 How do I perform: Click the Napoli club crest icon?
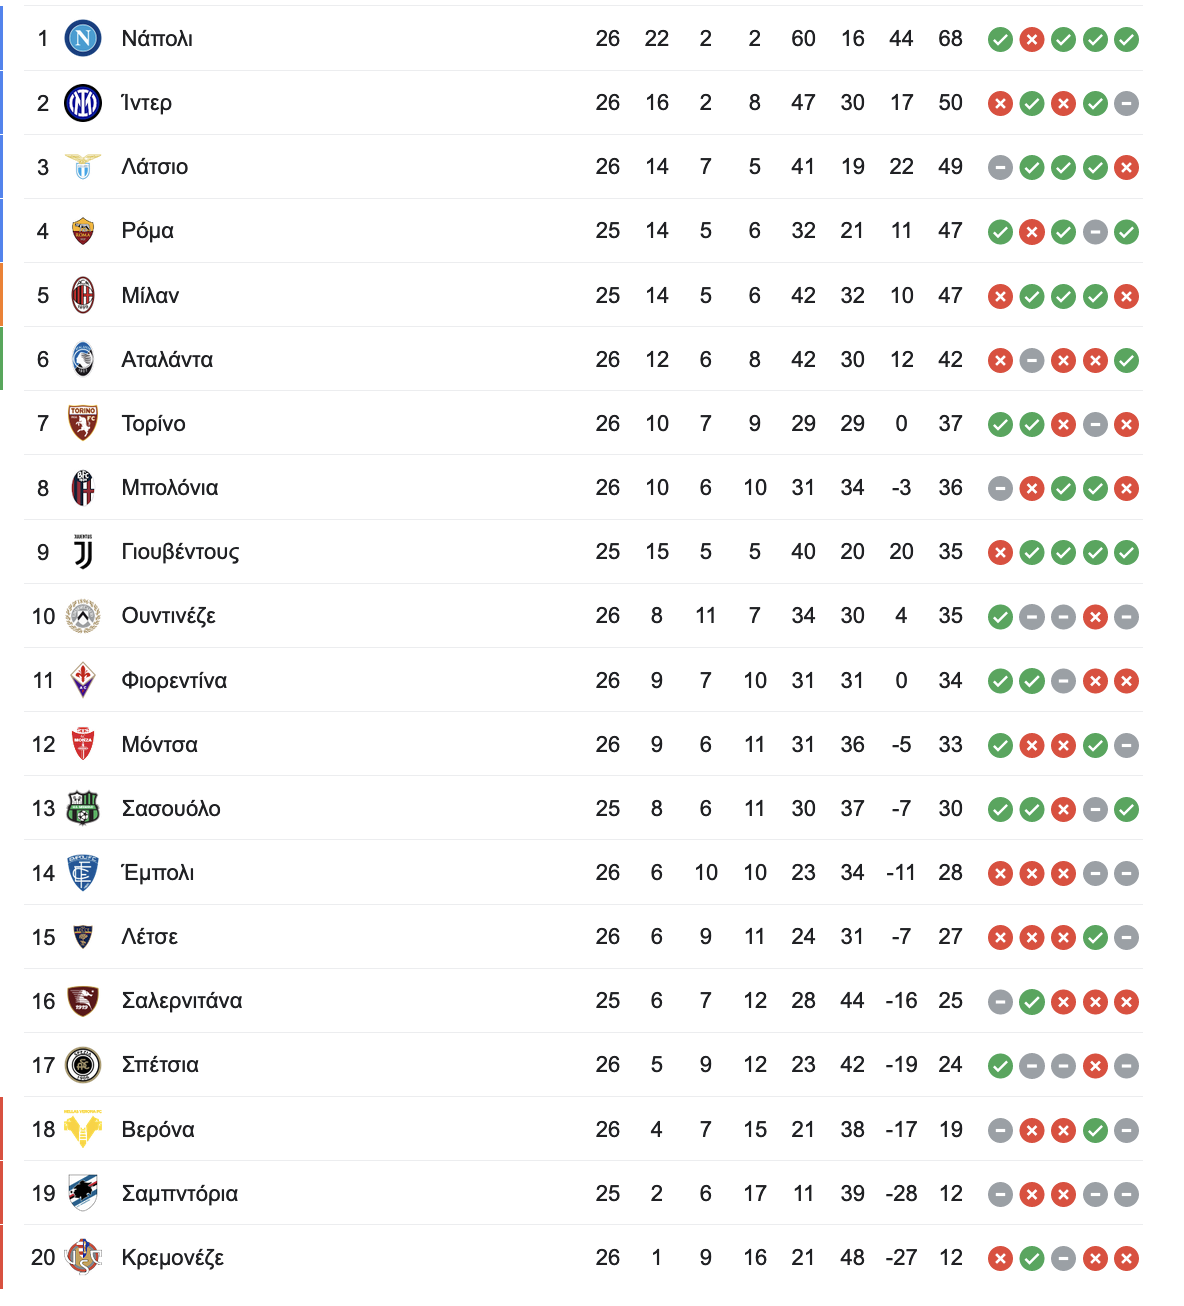(83, 38)
